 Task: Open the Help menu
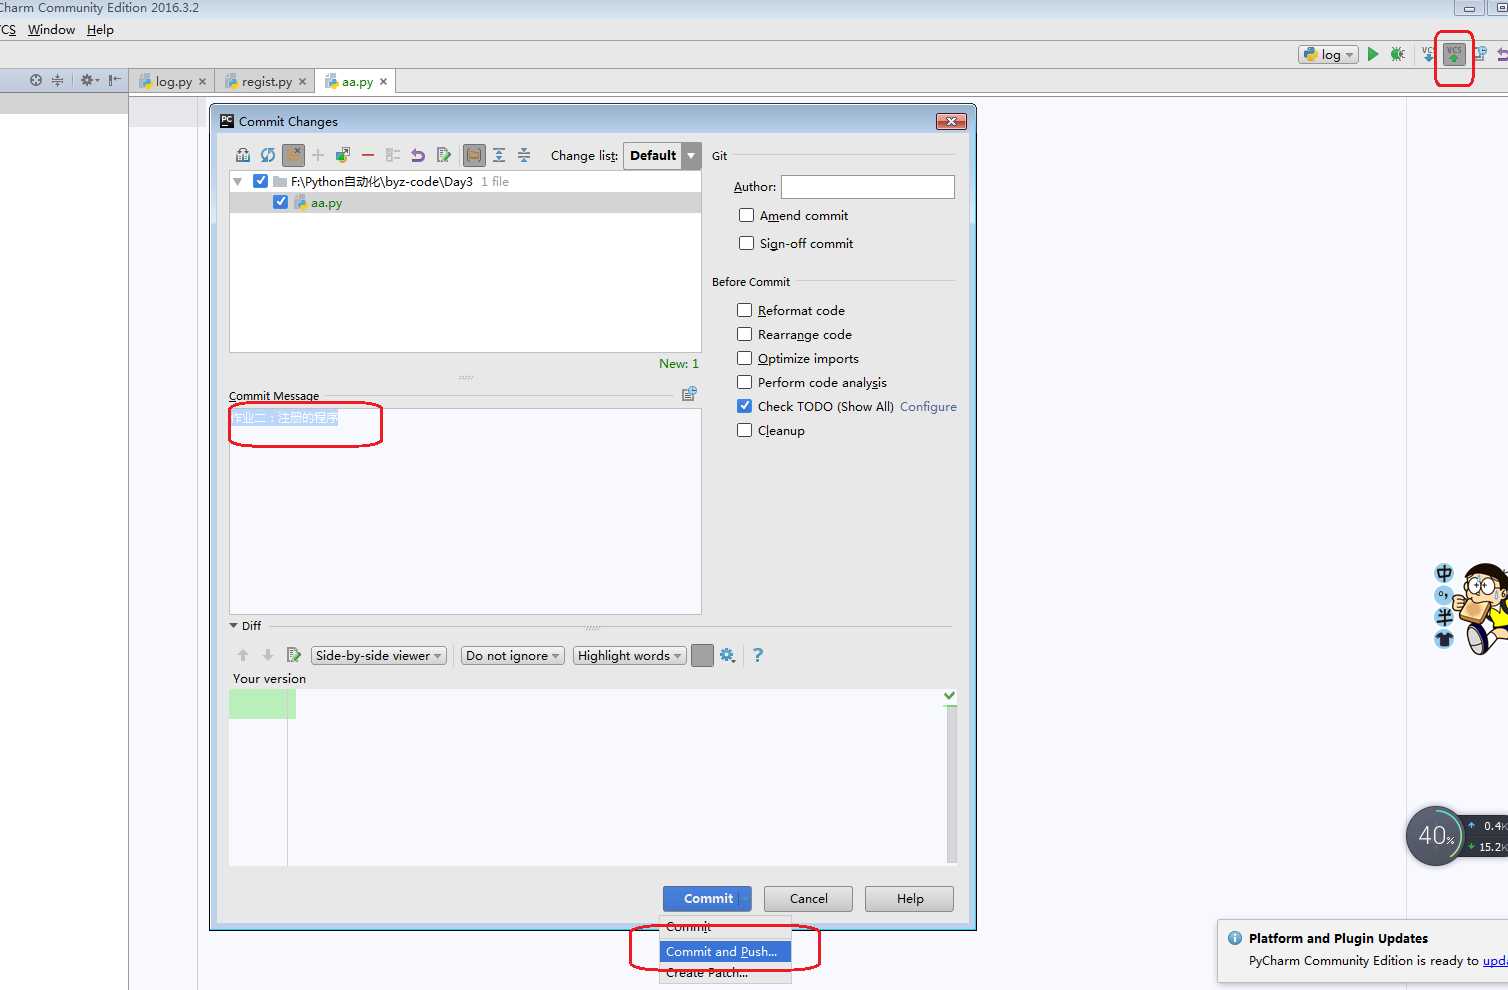[100, 30]
